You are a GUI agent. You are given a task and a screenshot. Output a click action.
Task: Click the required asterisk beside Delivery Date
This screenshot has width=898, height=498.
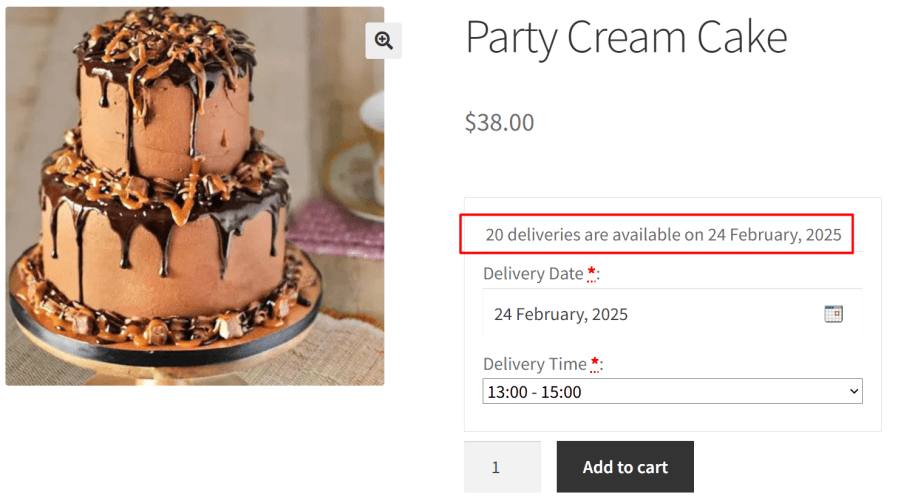pyautogui.click(x=592, y=273)
